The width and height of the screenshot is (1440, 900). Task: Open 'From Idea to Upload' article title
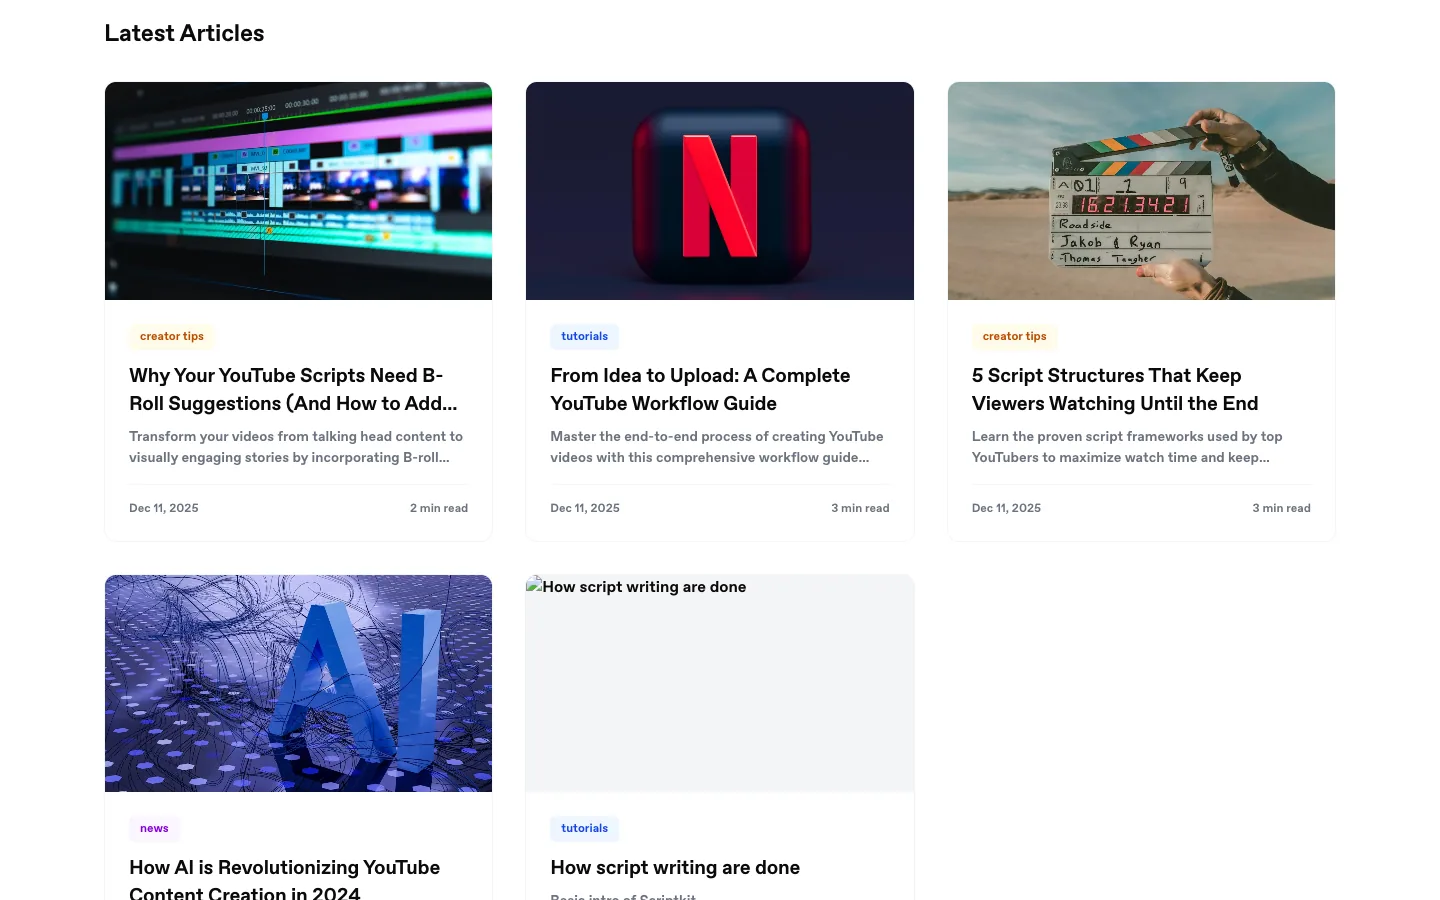tap(700, 389)
